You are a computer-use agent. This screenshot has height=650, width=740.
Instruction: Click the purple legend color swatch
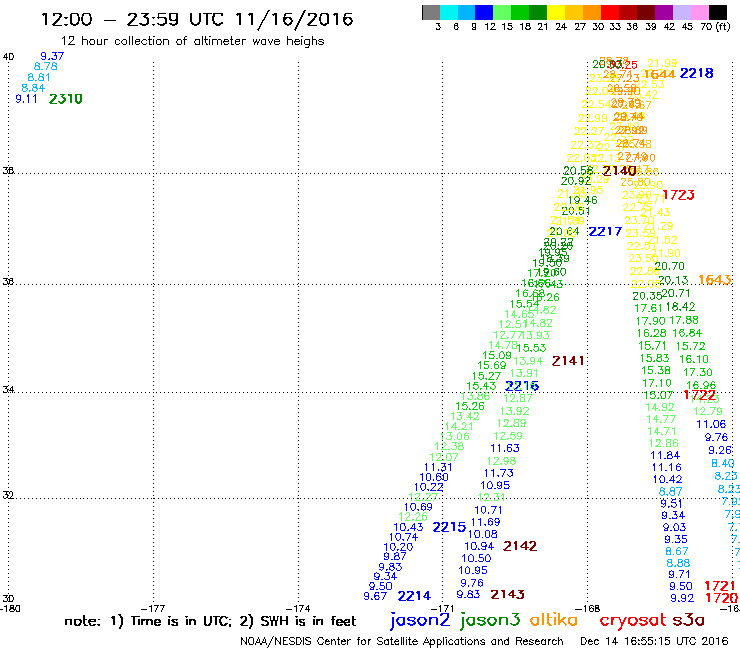pos(663,12)
